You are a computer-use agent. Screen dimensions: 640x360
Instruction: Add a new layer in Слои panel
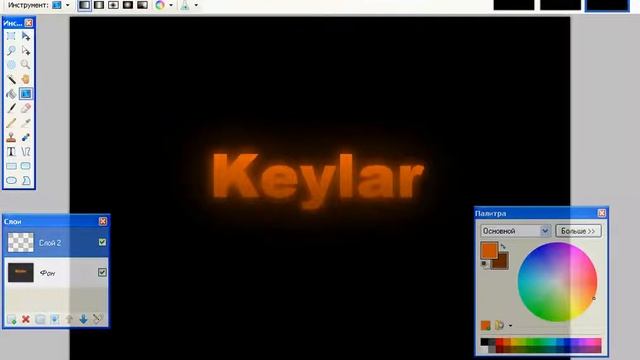pyautogui.click(x=11, y=319)
